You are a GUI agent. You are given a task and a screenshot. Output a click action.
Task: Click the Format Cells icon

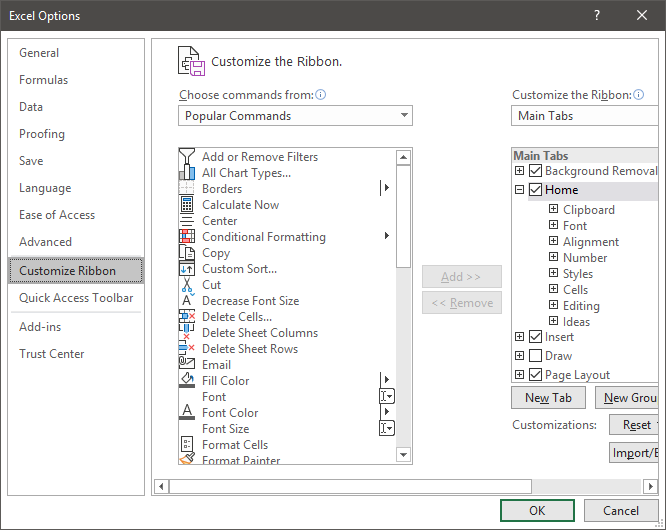click(x=187, y=444)
